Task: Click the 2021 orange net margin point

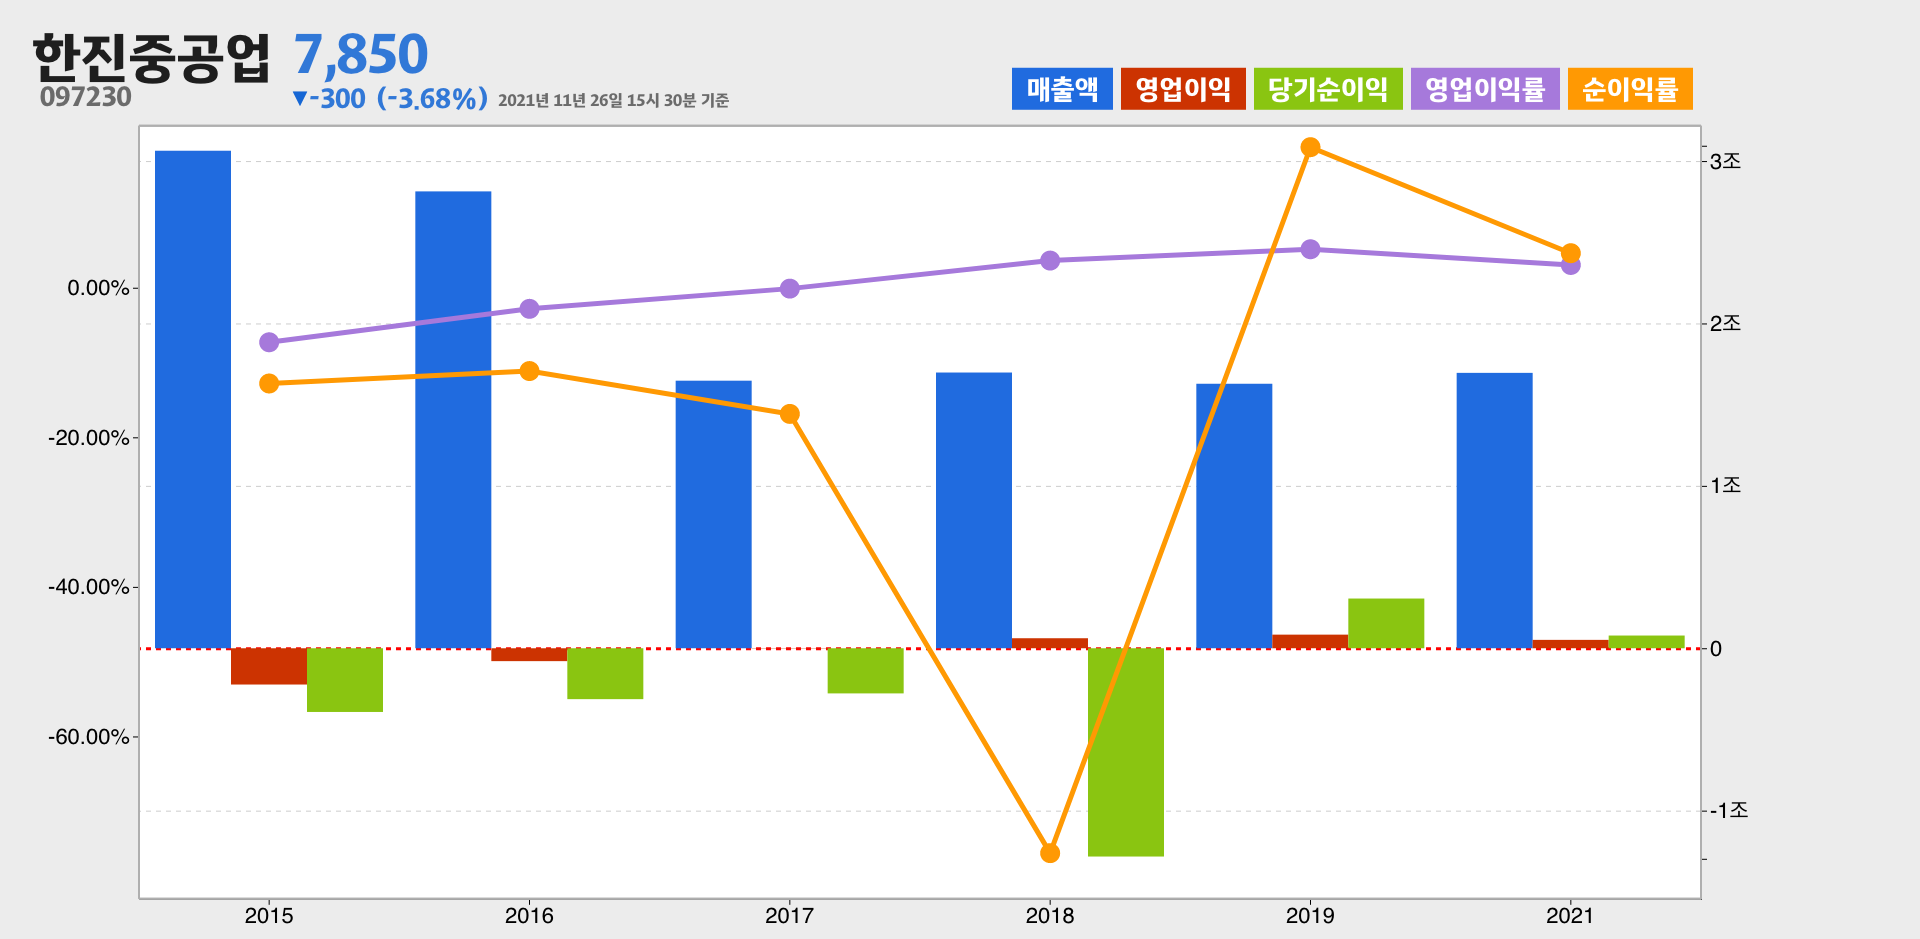Action: (x=1571, y=253)
